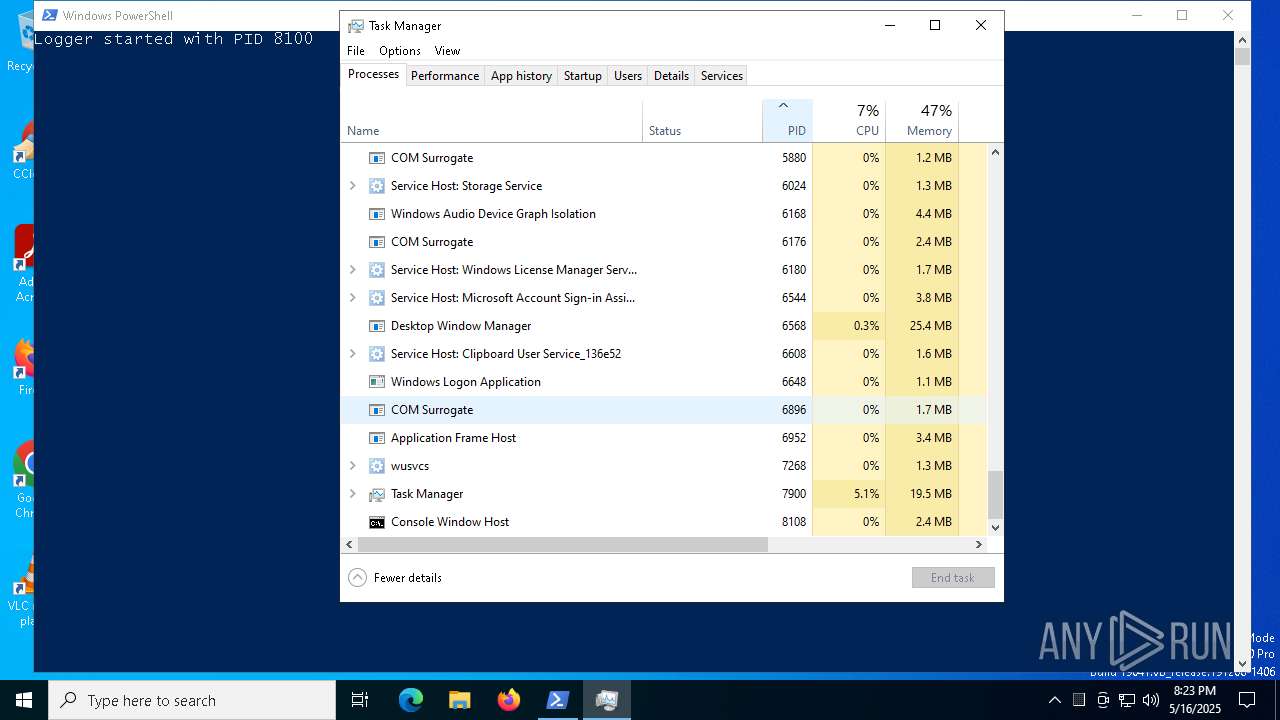Viewport: 1280px width, 720px height.
Task: Click the COM Surrogate icon for PID 5880
Action: (x=377, y=158)
